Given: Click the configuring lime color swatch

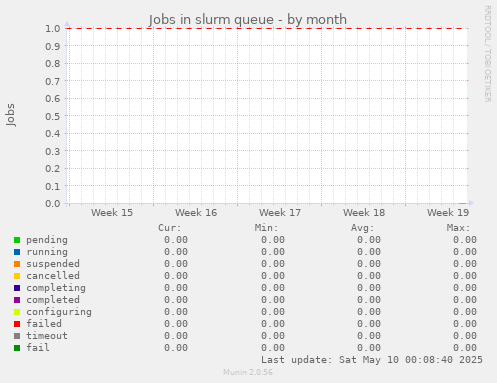Looking at the screenshot, I should [x=17, y=312].
